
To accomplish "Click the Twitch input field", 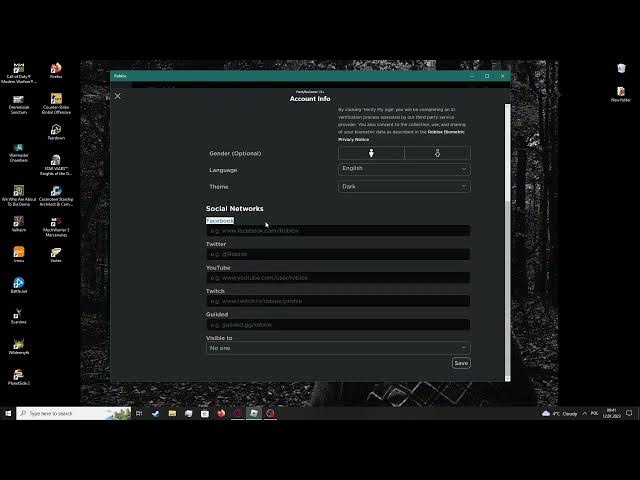I will point(338,301).
